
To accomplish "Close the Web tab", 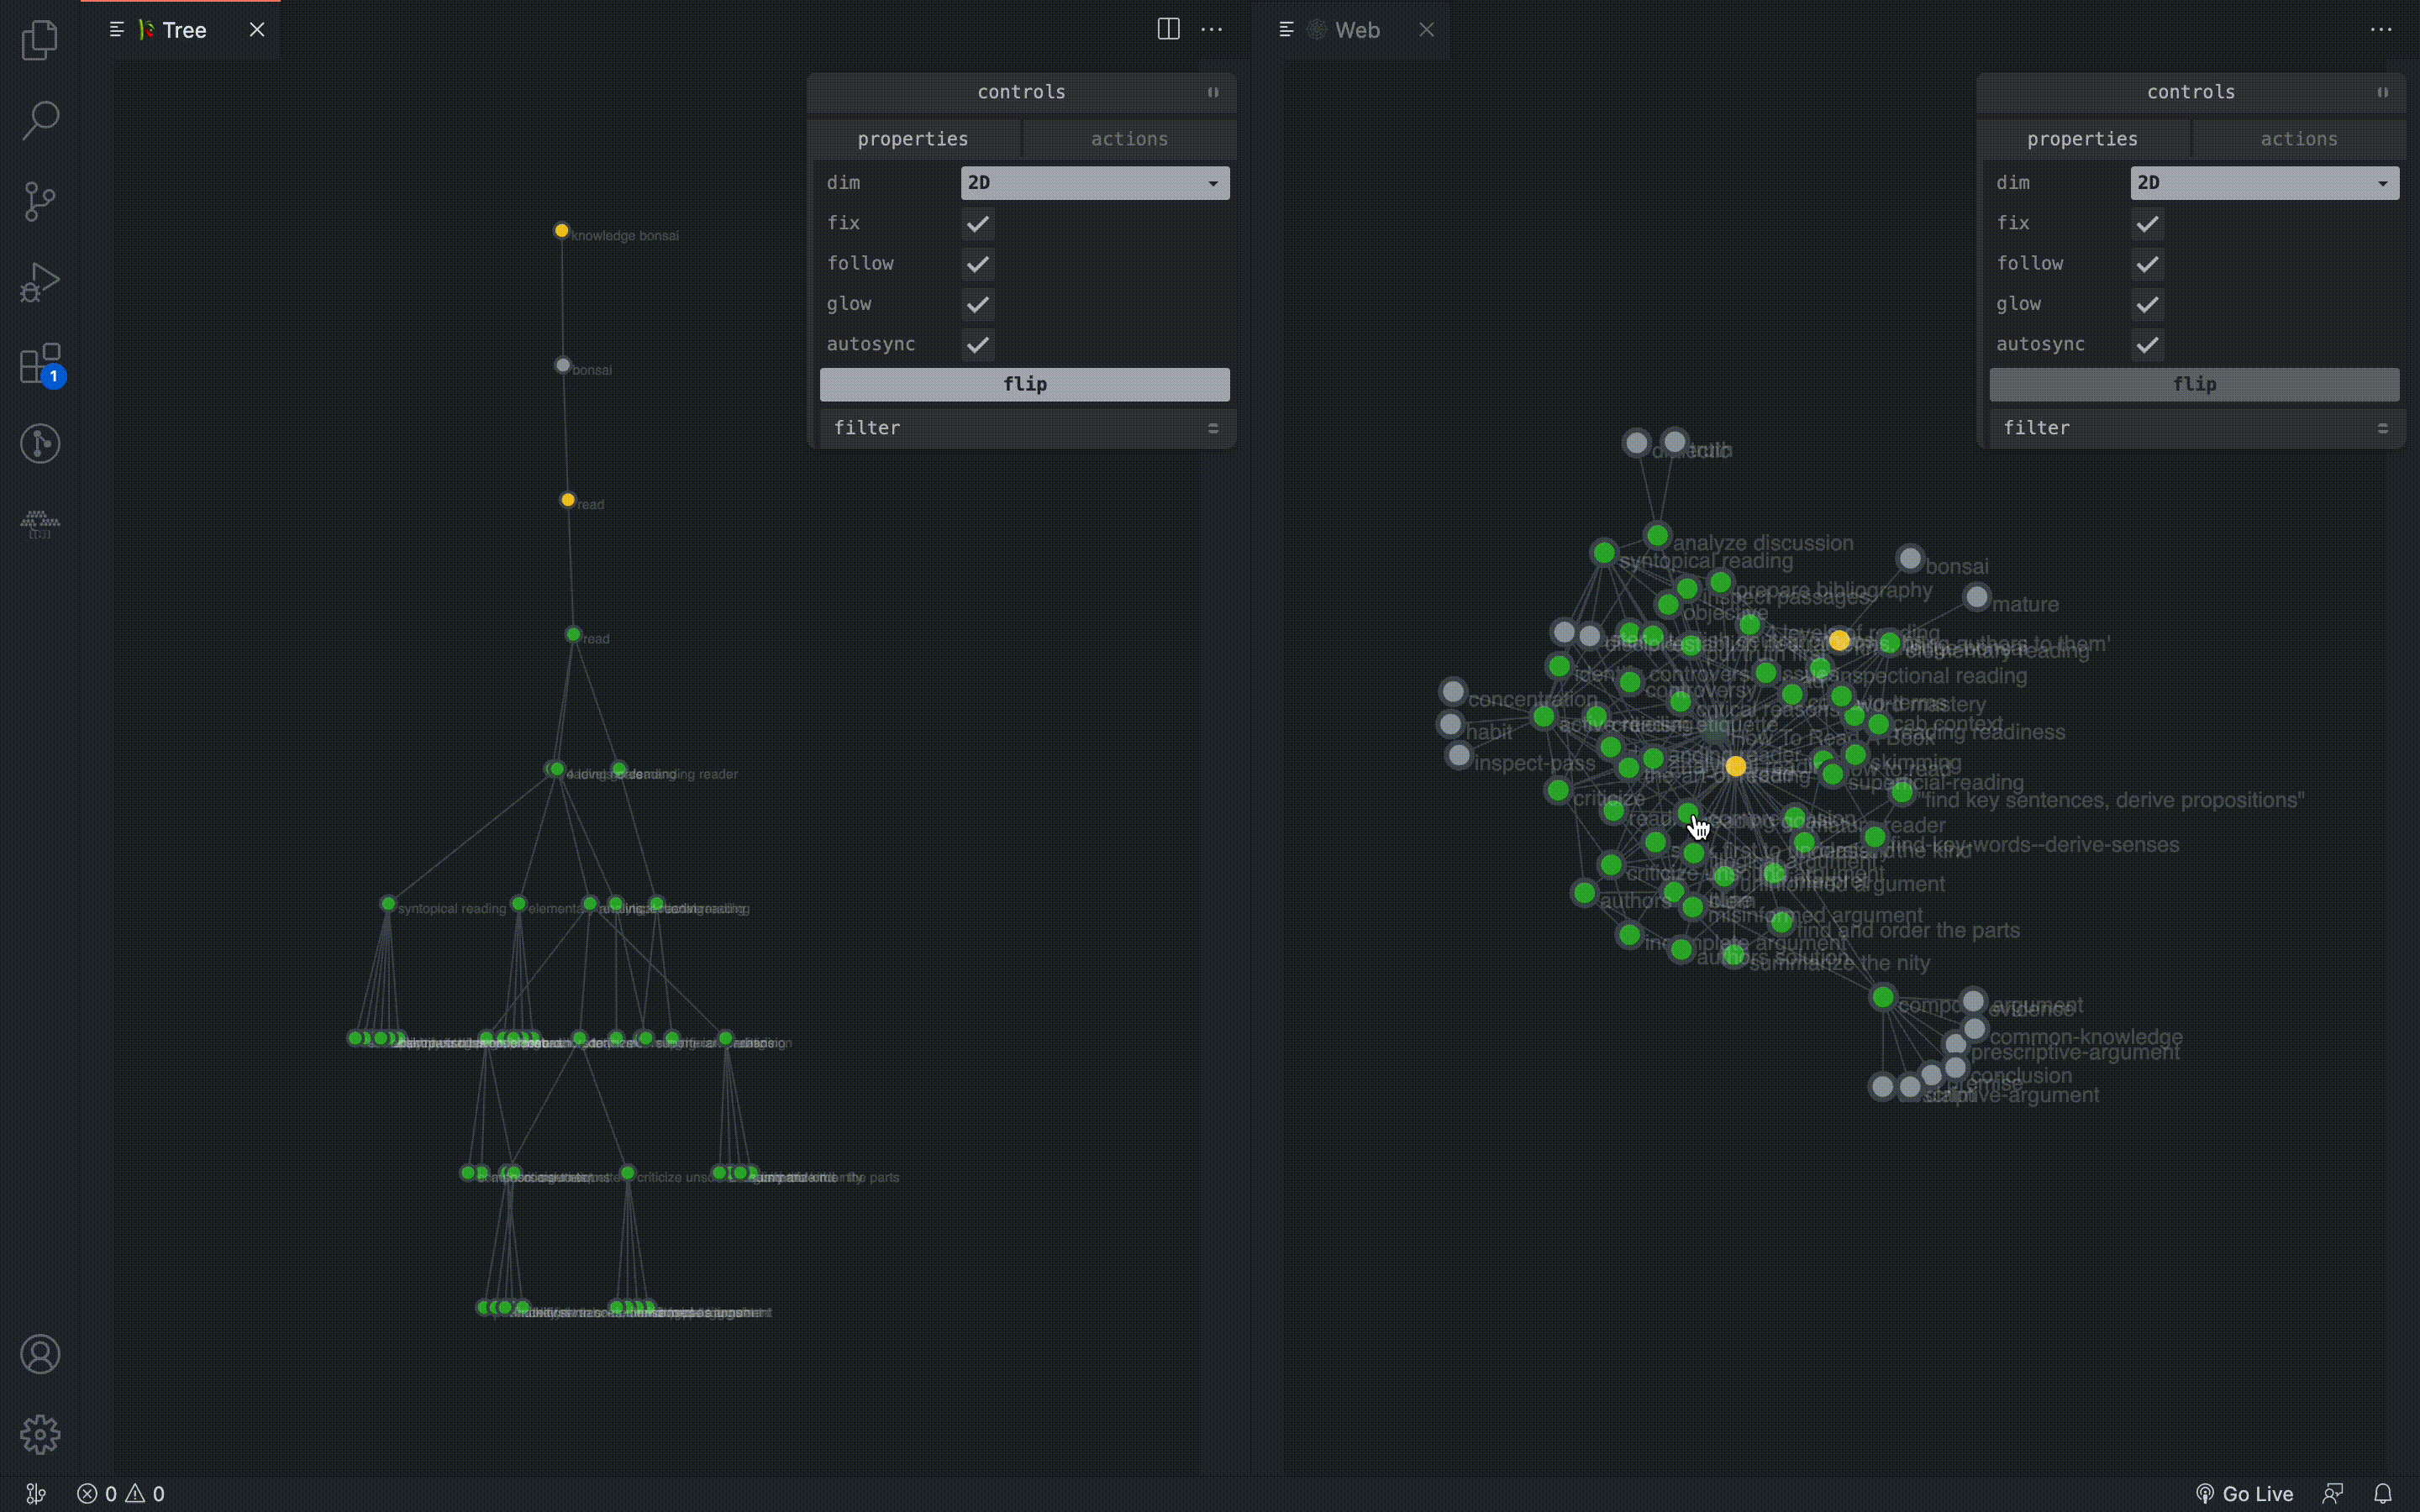I will point(1427,29).
